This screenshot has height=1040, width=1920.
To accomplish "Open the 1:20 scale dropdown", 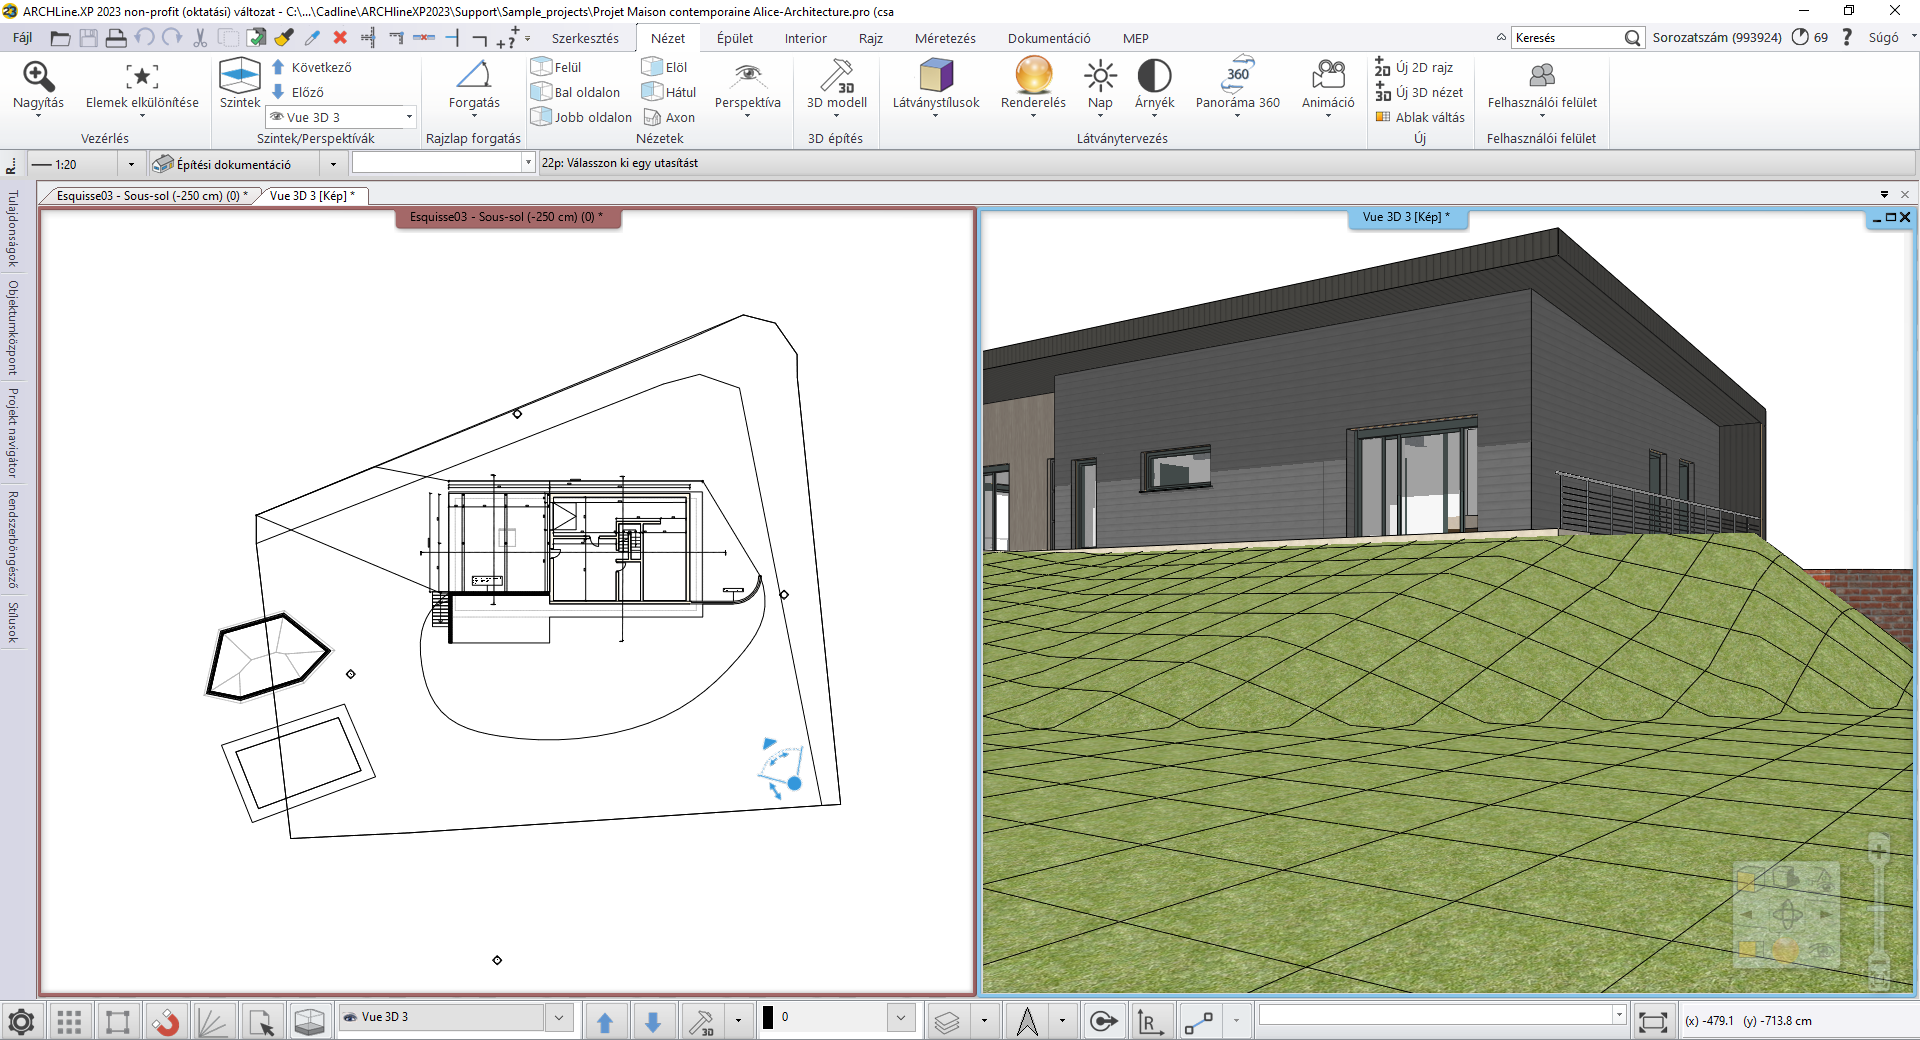I will 131,165.
